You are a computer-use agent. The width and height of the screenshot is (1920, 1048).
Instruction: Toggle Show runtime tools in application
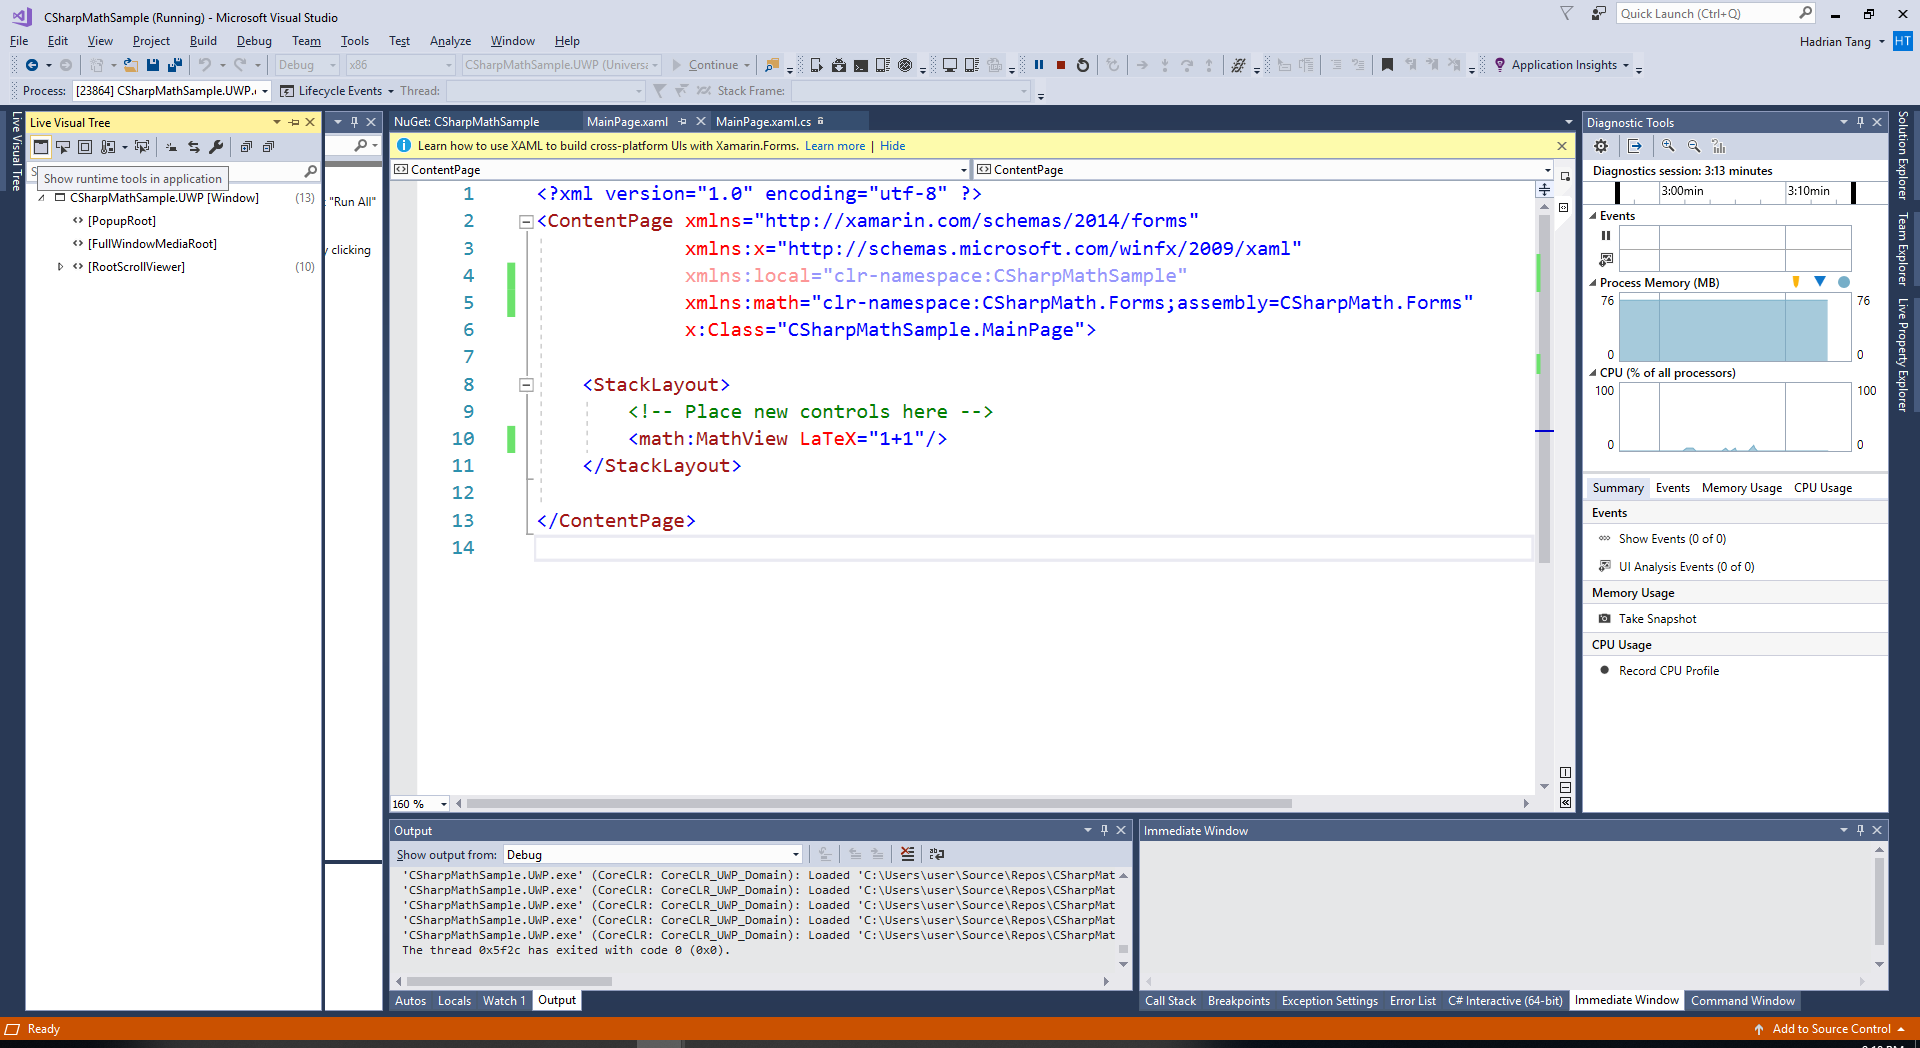click(41, 147)
